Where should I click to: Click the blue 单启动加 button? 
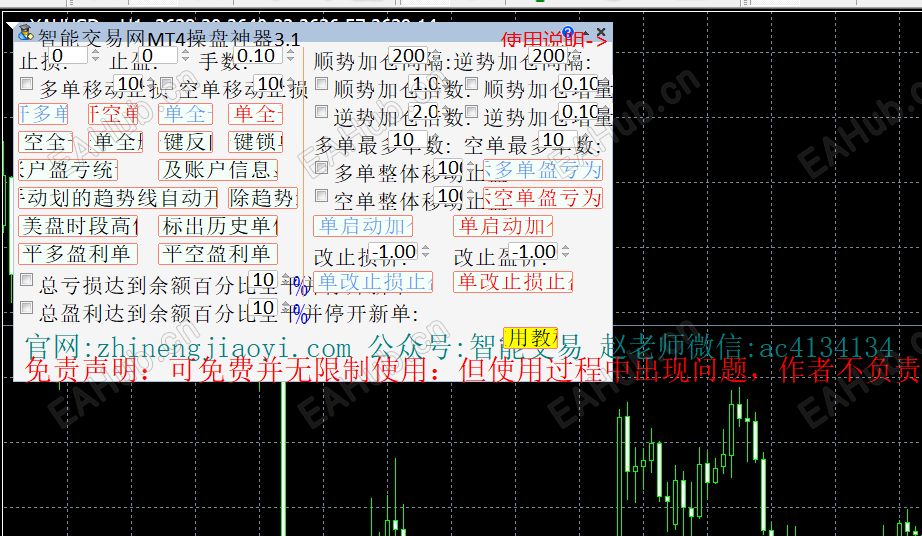pos(363,226)
